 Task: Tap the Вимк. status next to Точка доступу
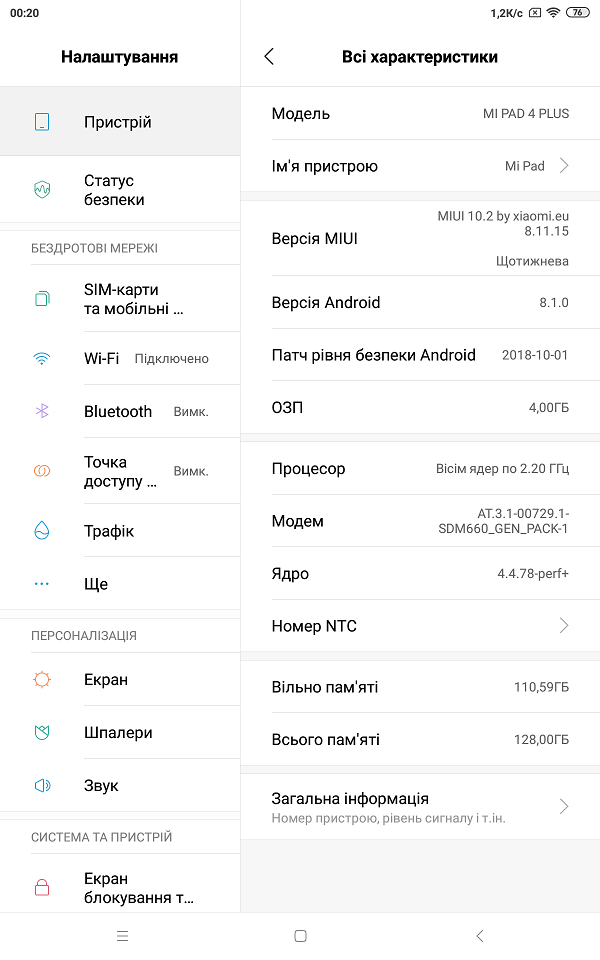191,471
